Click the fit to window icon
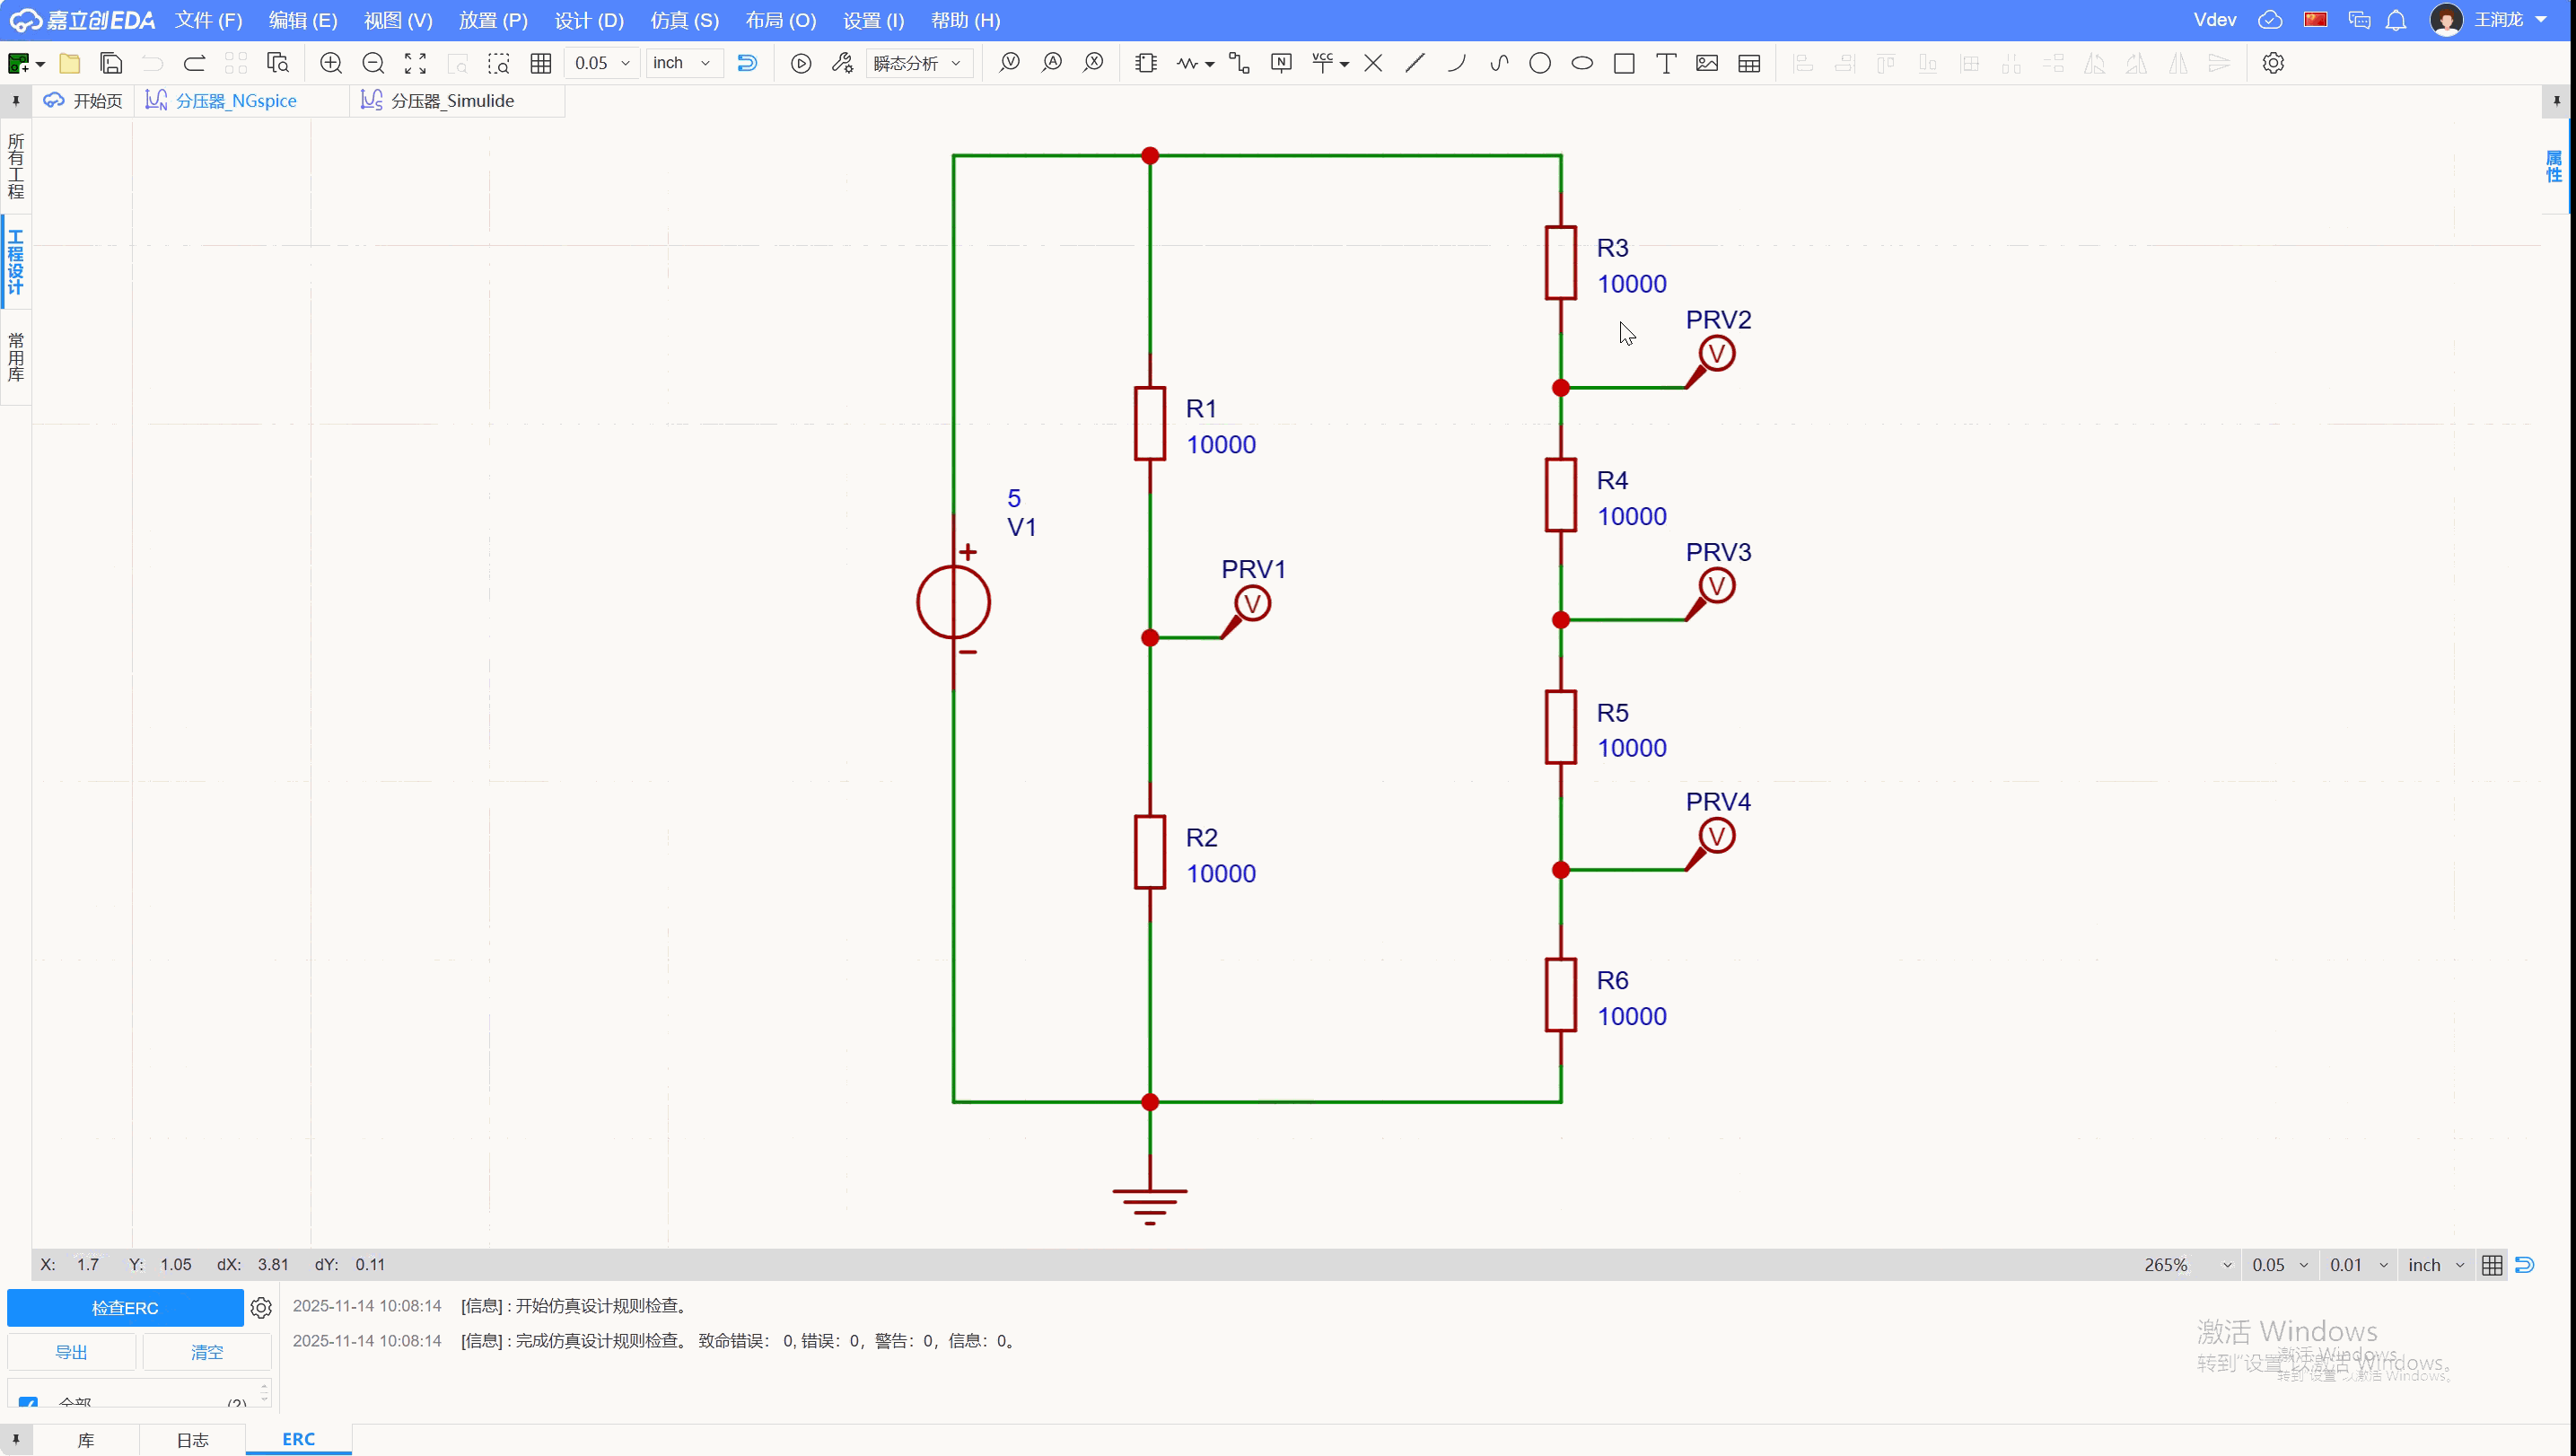The image size is (2576, 1456). coord(415,63)
